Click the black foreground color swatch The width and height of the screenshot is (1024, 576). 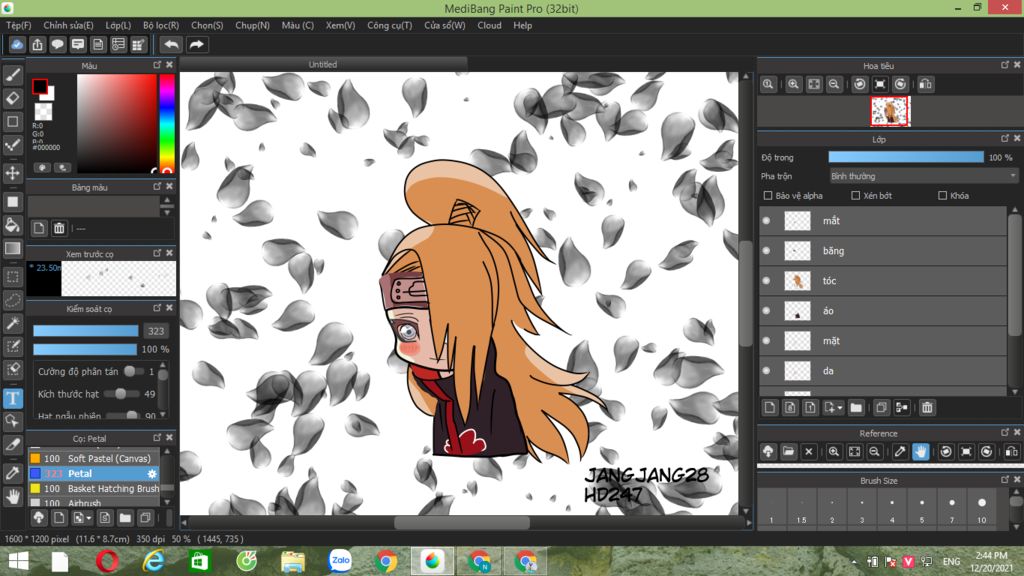40,86
